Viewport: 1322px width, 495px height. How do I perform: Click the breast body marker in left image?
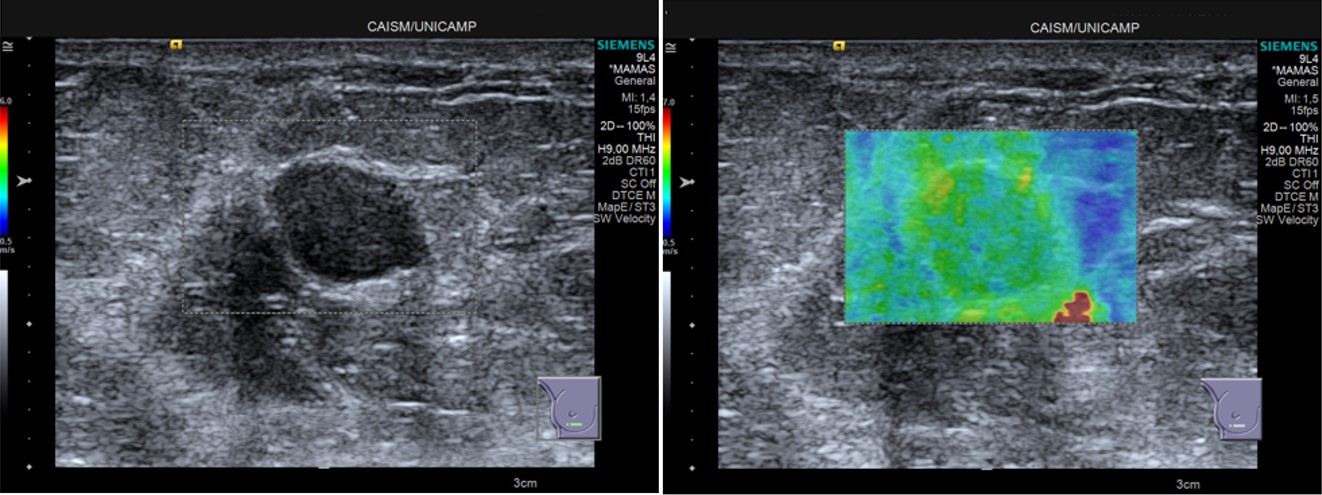tap(568, 408)
